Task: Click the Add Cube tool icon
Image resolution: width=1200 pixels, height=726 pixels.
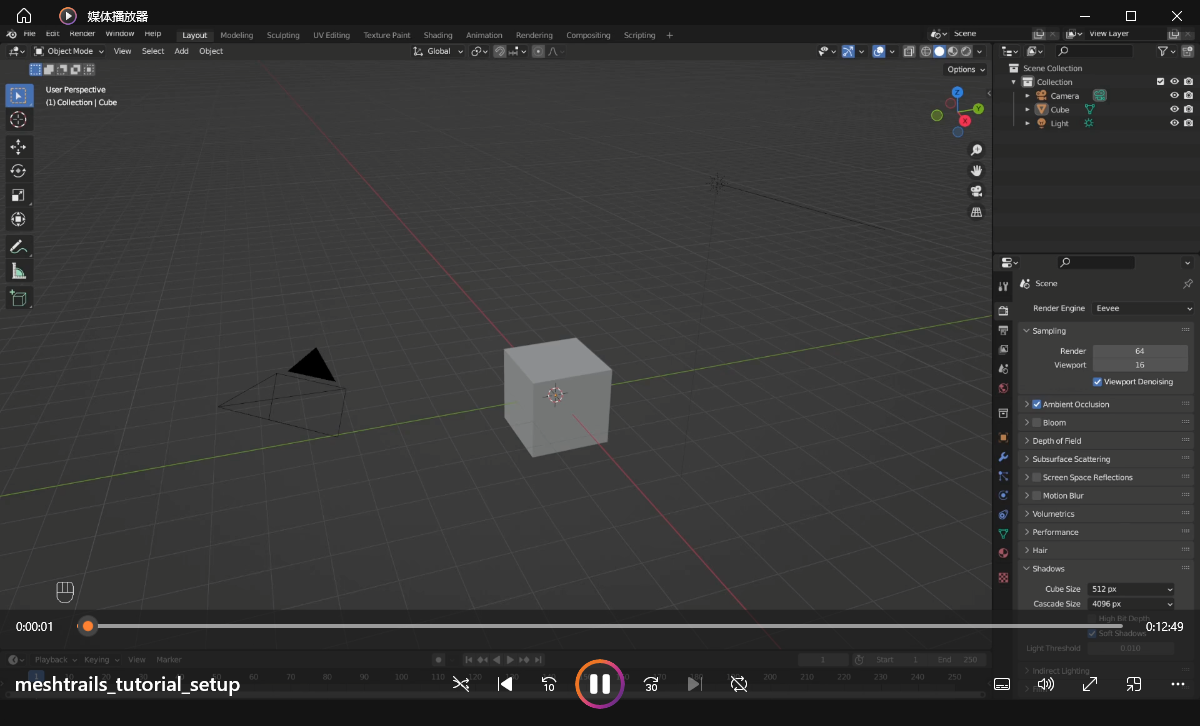Action: 18,297
